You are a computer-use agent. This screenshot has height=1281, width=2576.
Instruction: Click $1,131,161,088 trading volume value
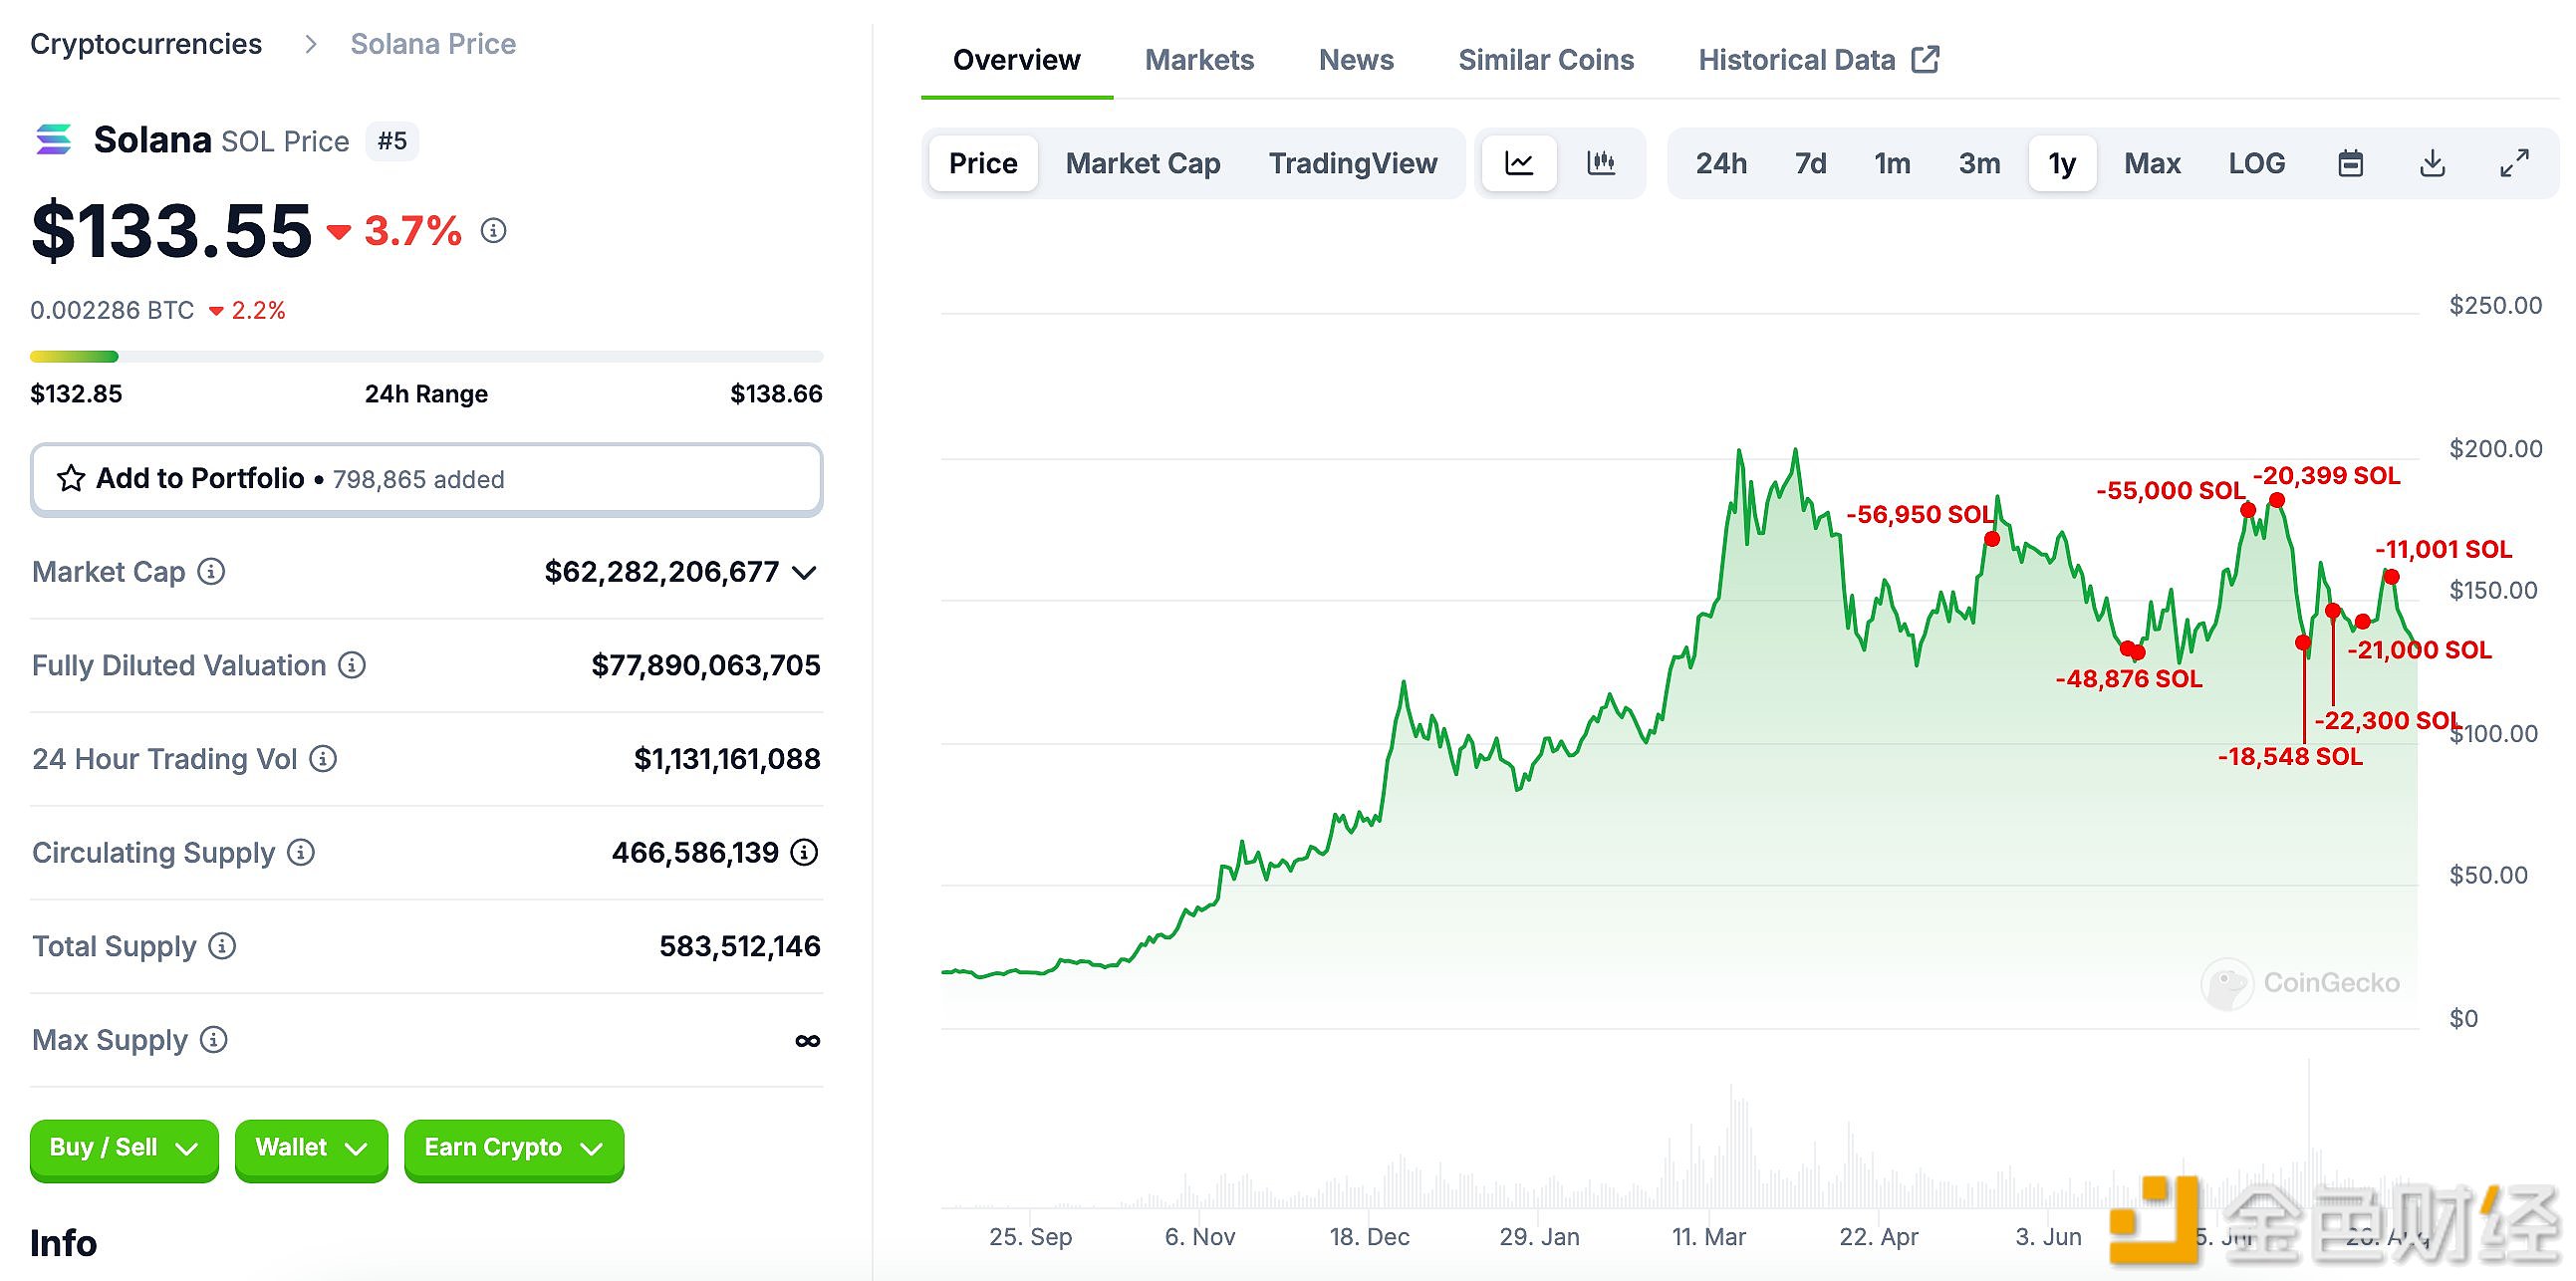(727, 759)
